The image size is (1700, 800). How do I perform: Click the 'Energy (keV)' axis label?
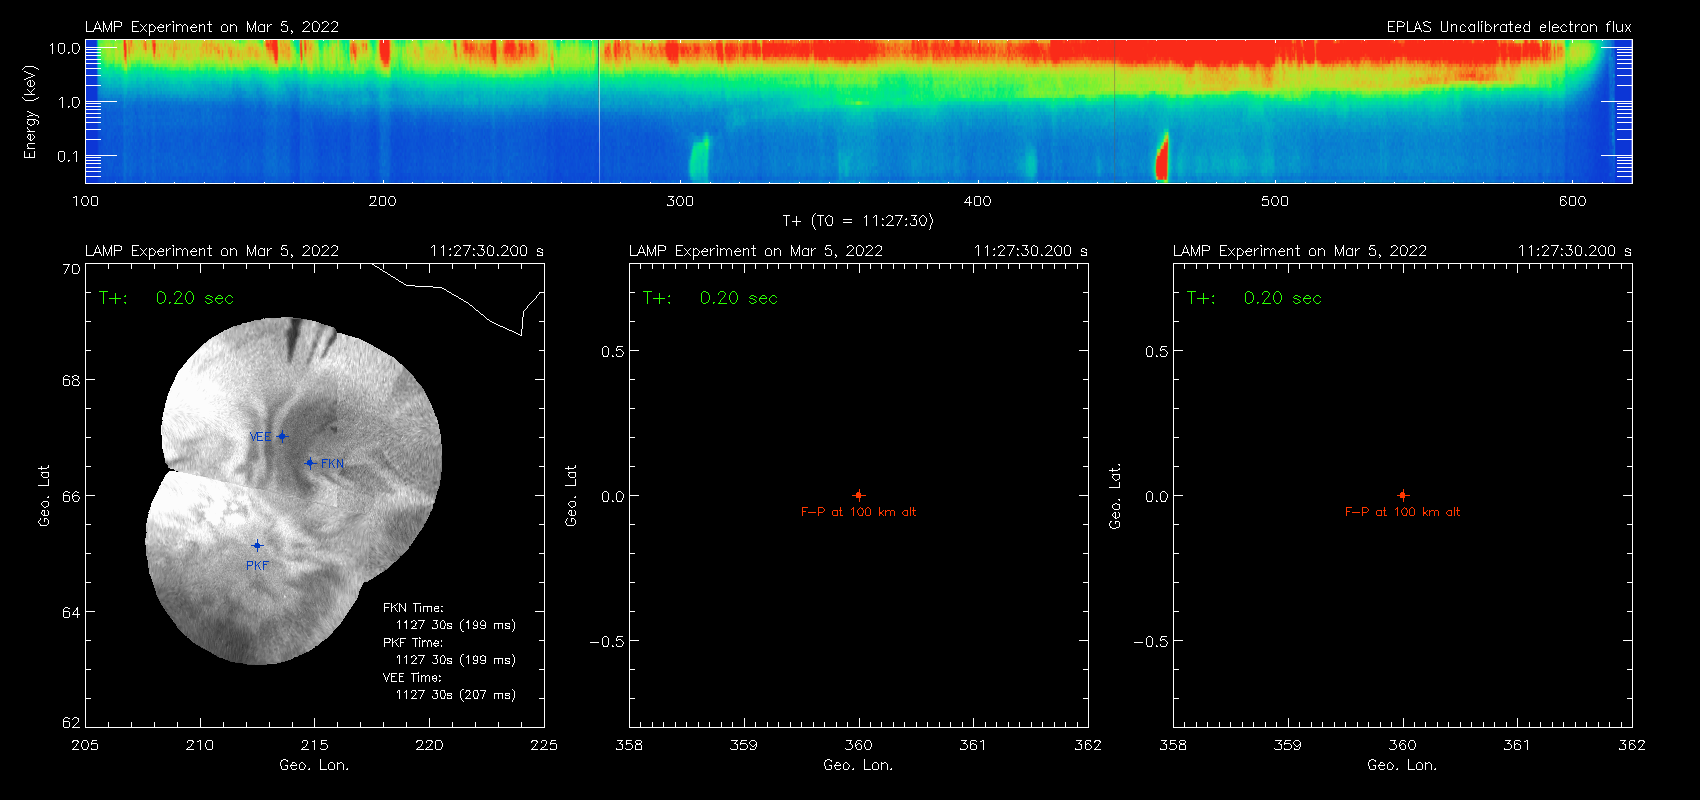(31, 112)
